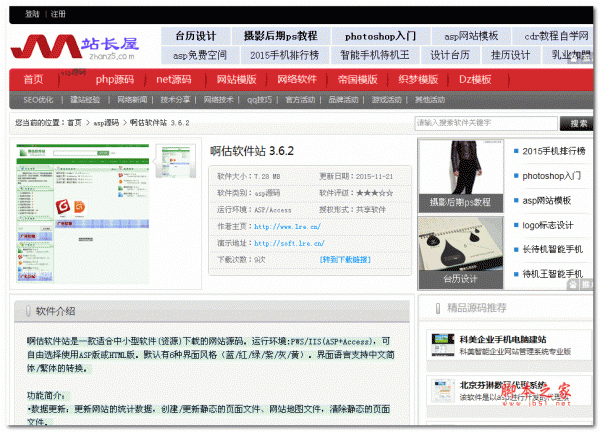Open demo address http://soft.lre.cn/
Screen dimensions: 600x432
pyautogui.click(x=289, y=243)
